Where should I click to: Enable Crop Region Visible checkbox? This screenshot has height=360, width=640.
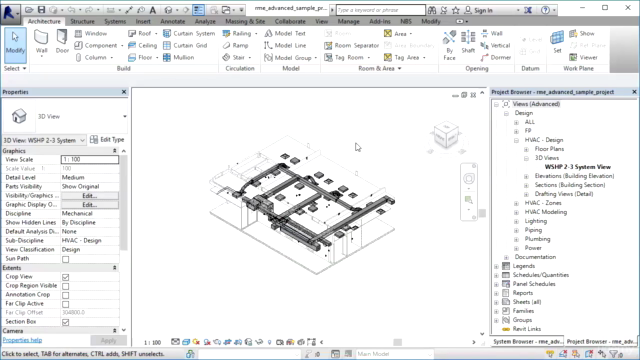[65, 286]
